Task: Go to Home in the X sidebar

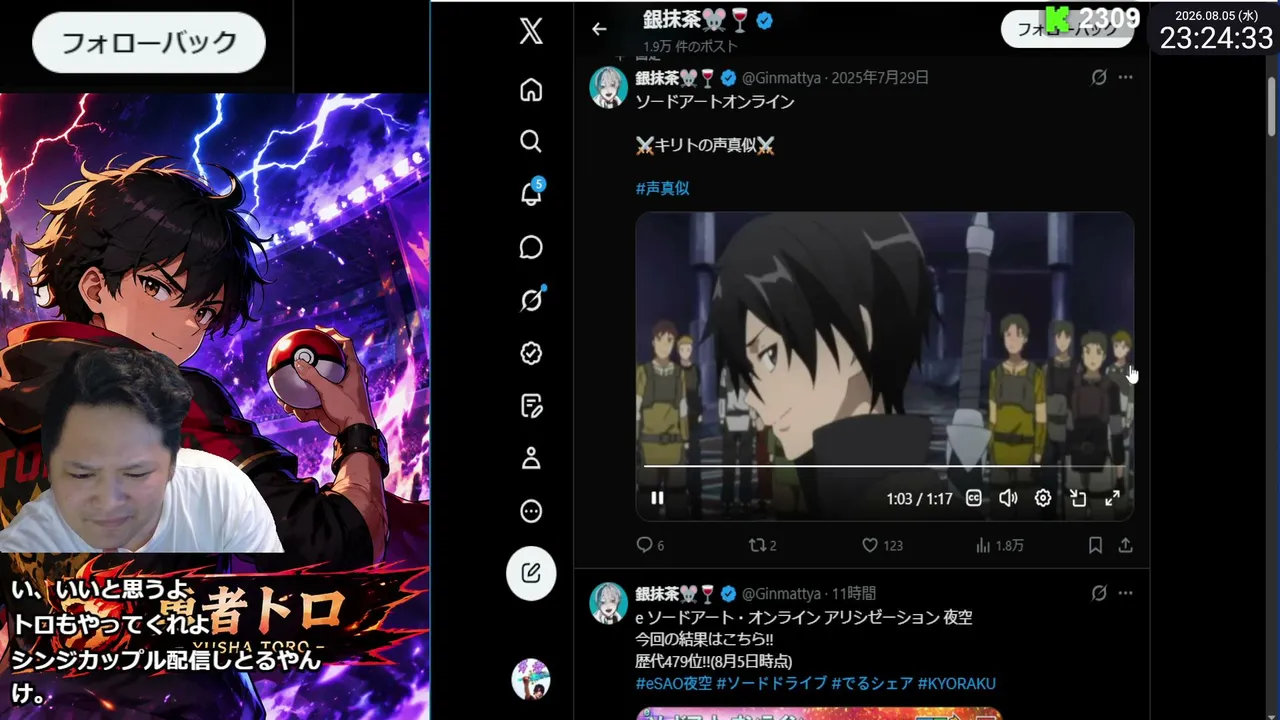Action: 531,90
